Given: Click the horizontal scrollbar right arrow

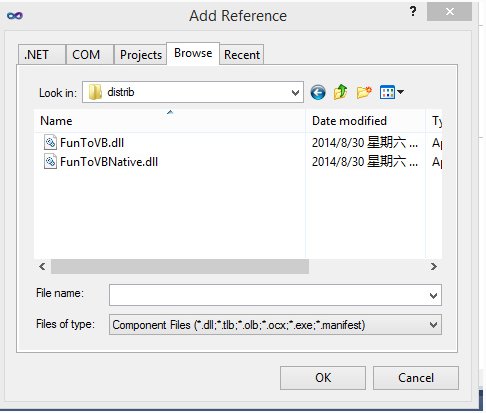Looking at the screenshot, I should tap(433, 266).
